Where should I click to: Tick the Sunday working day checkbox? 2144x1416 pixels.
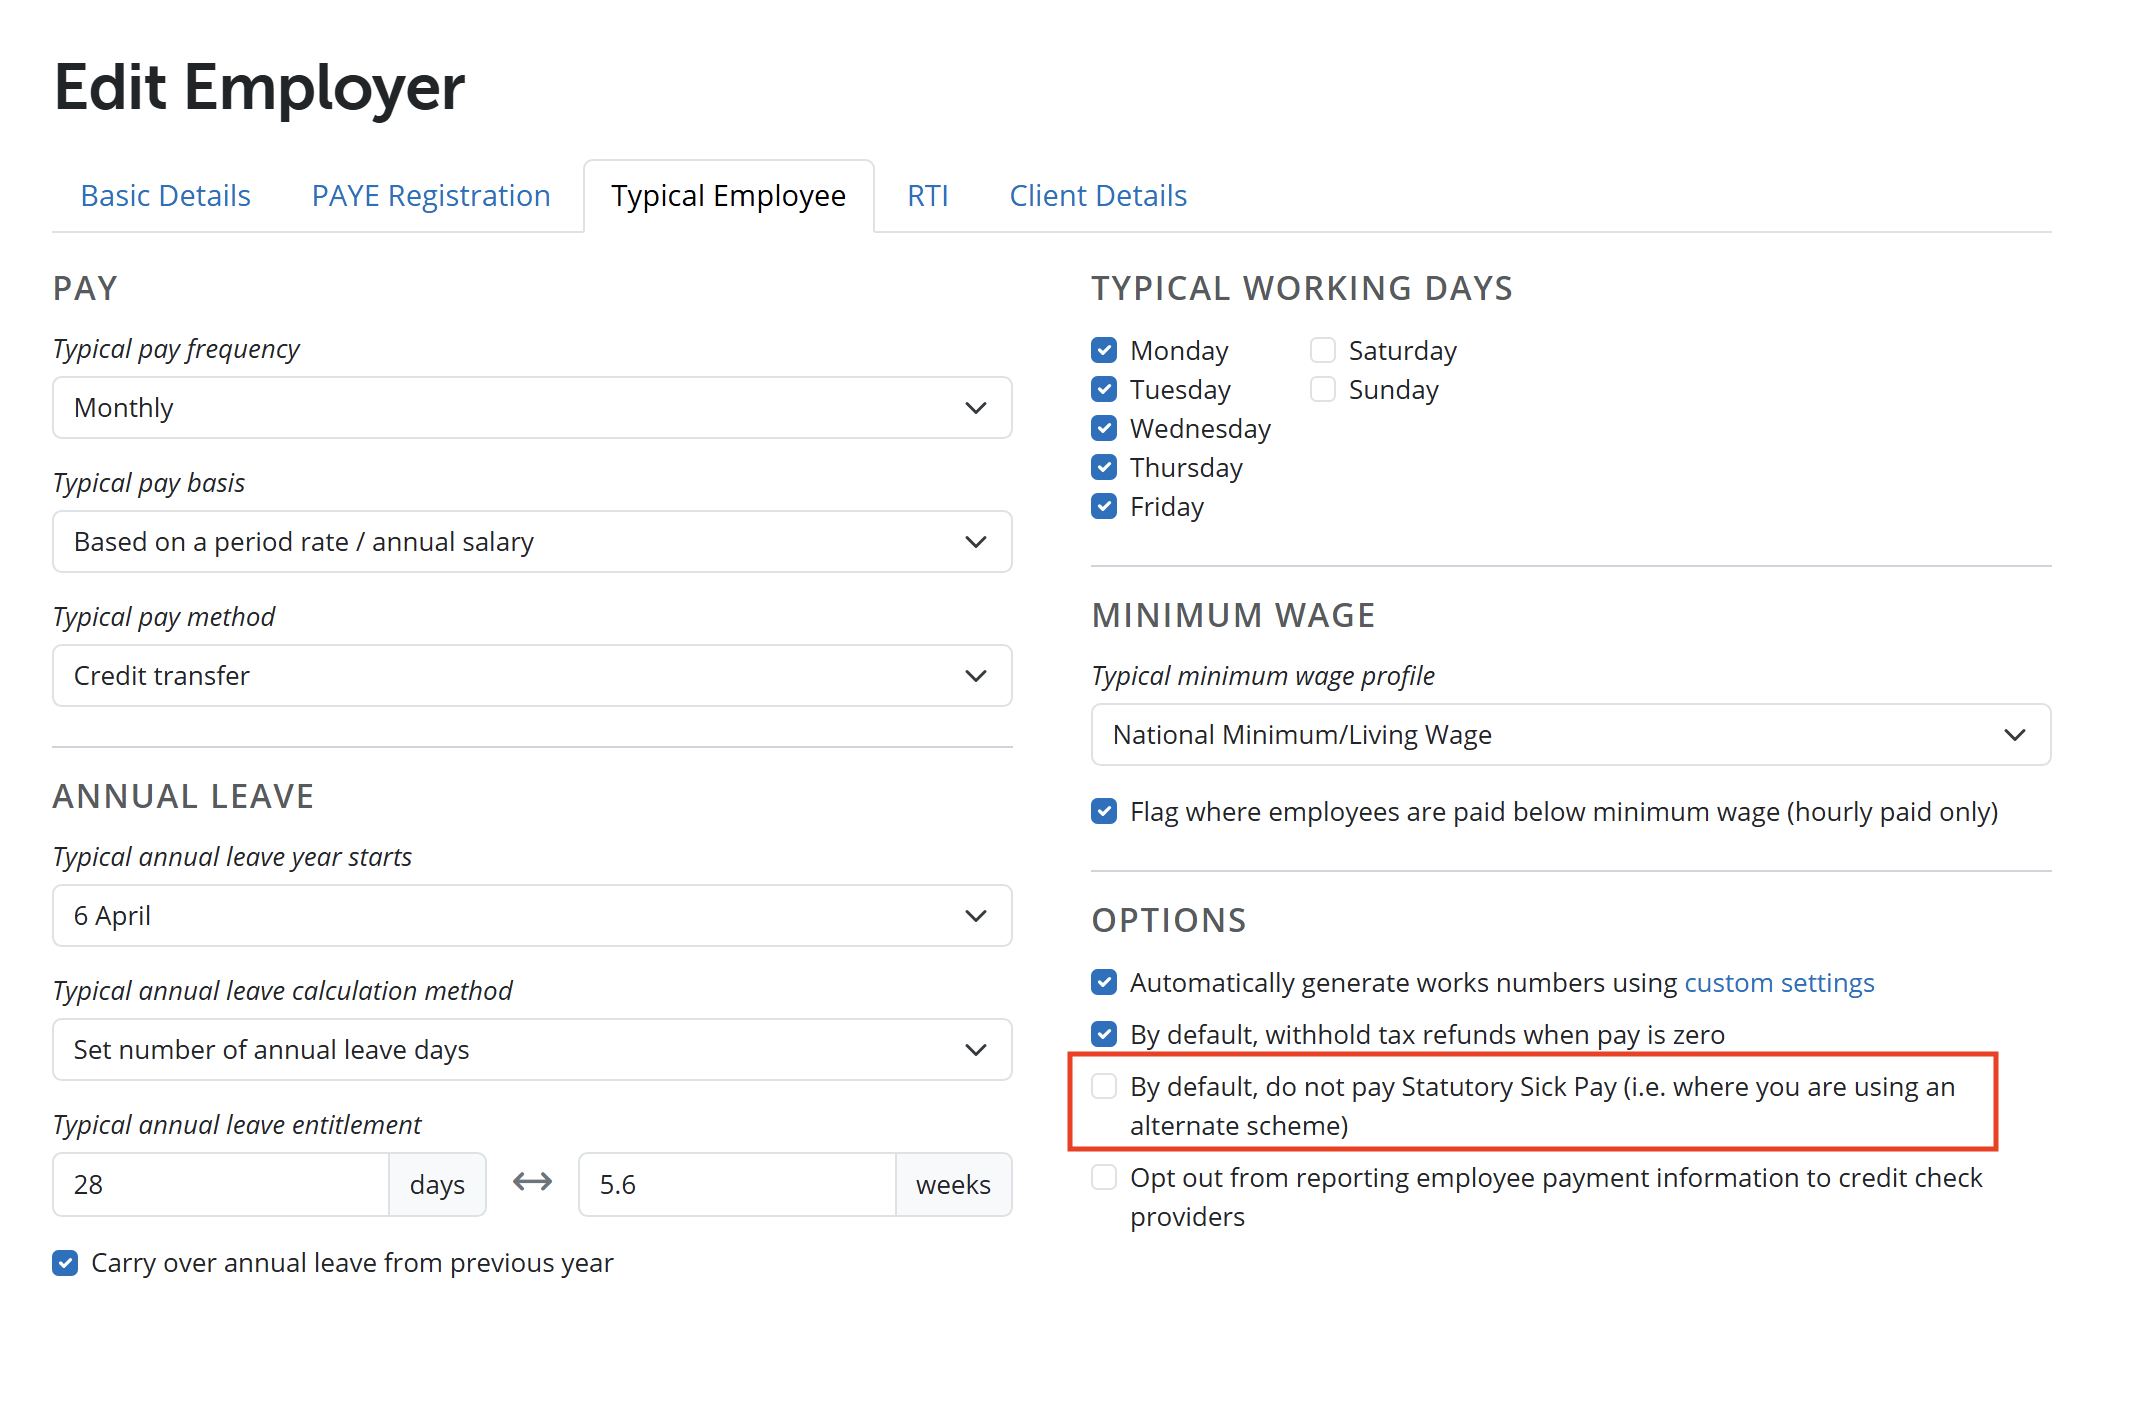(x=1322, y=389)
